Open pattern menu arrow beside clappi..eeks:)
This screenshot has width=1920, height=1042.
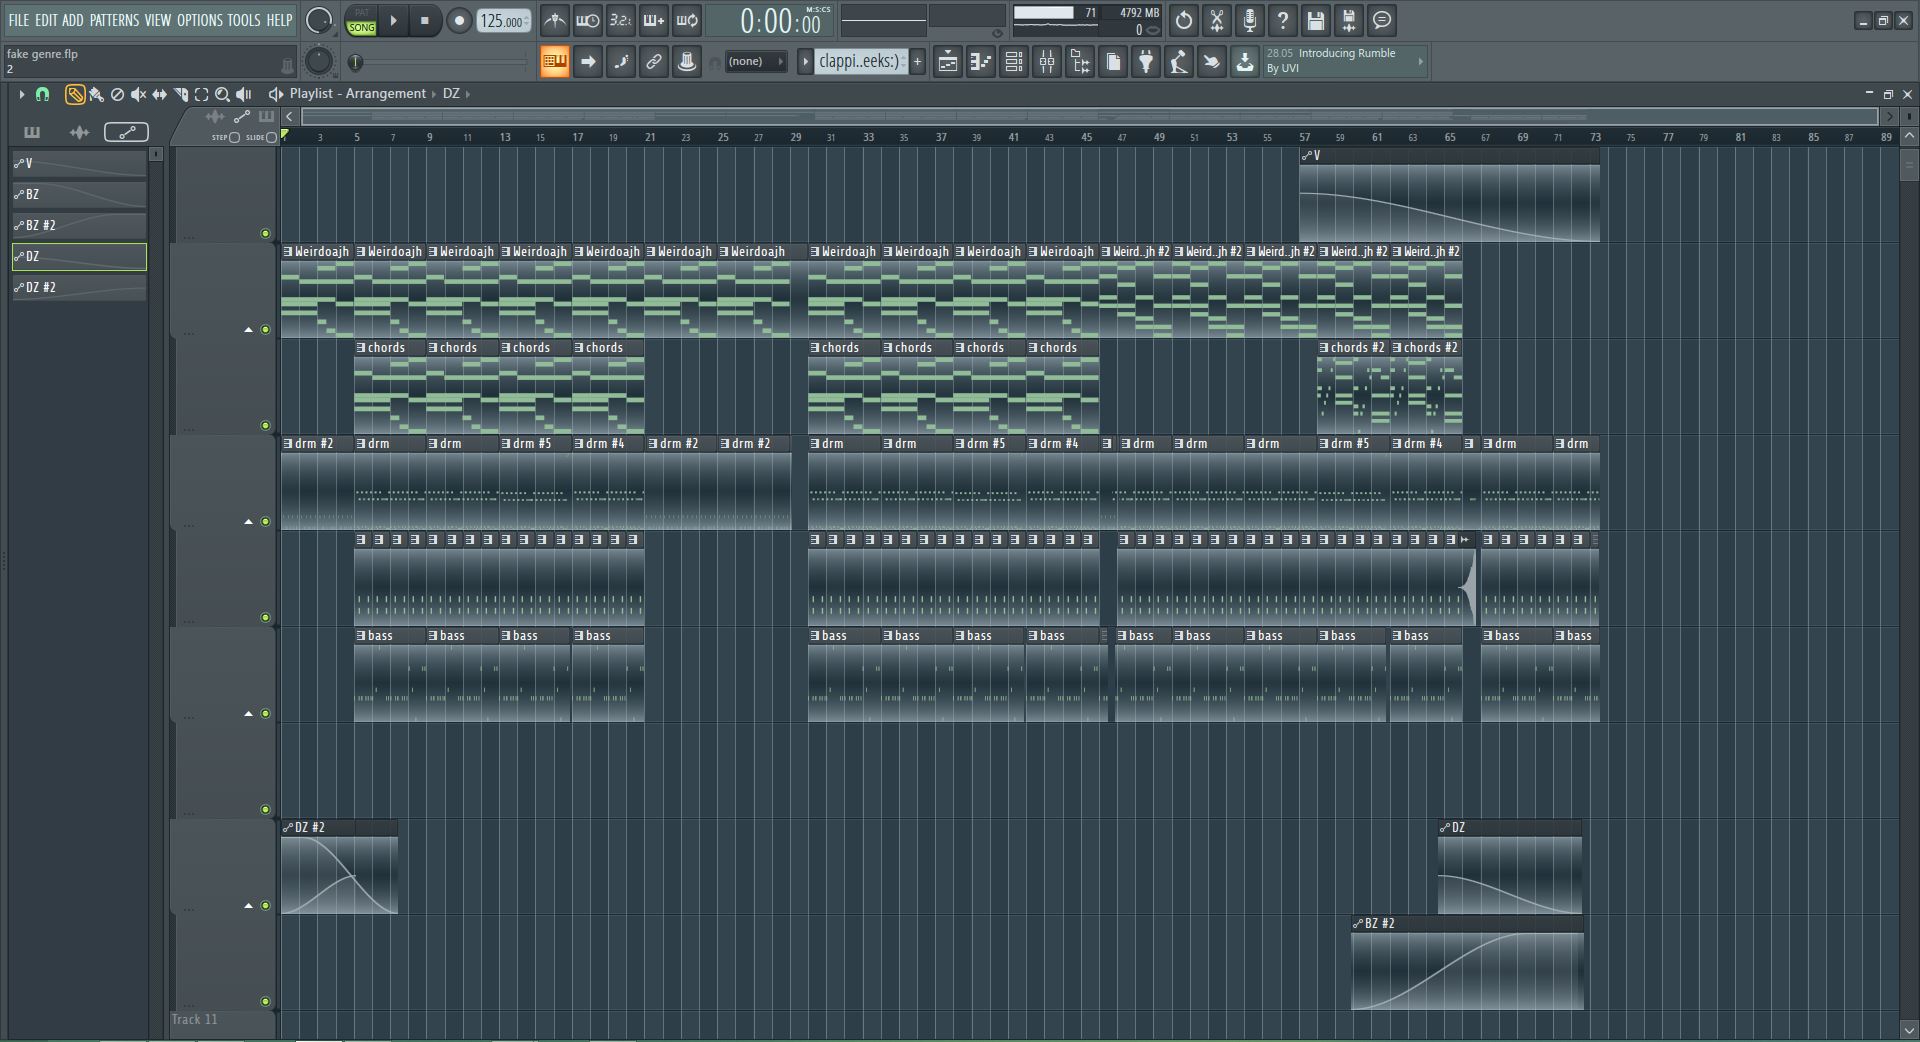pyautogui.click(x=805, y=62)
